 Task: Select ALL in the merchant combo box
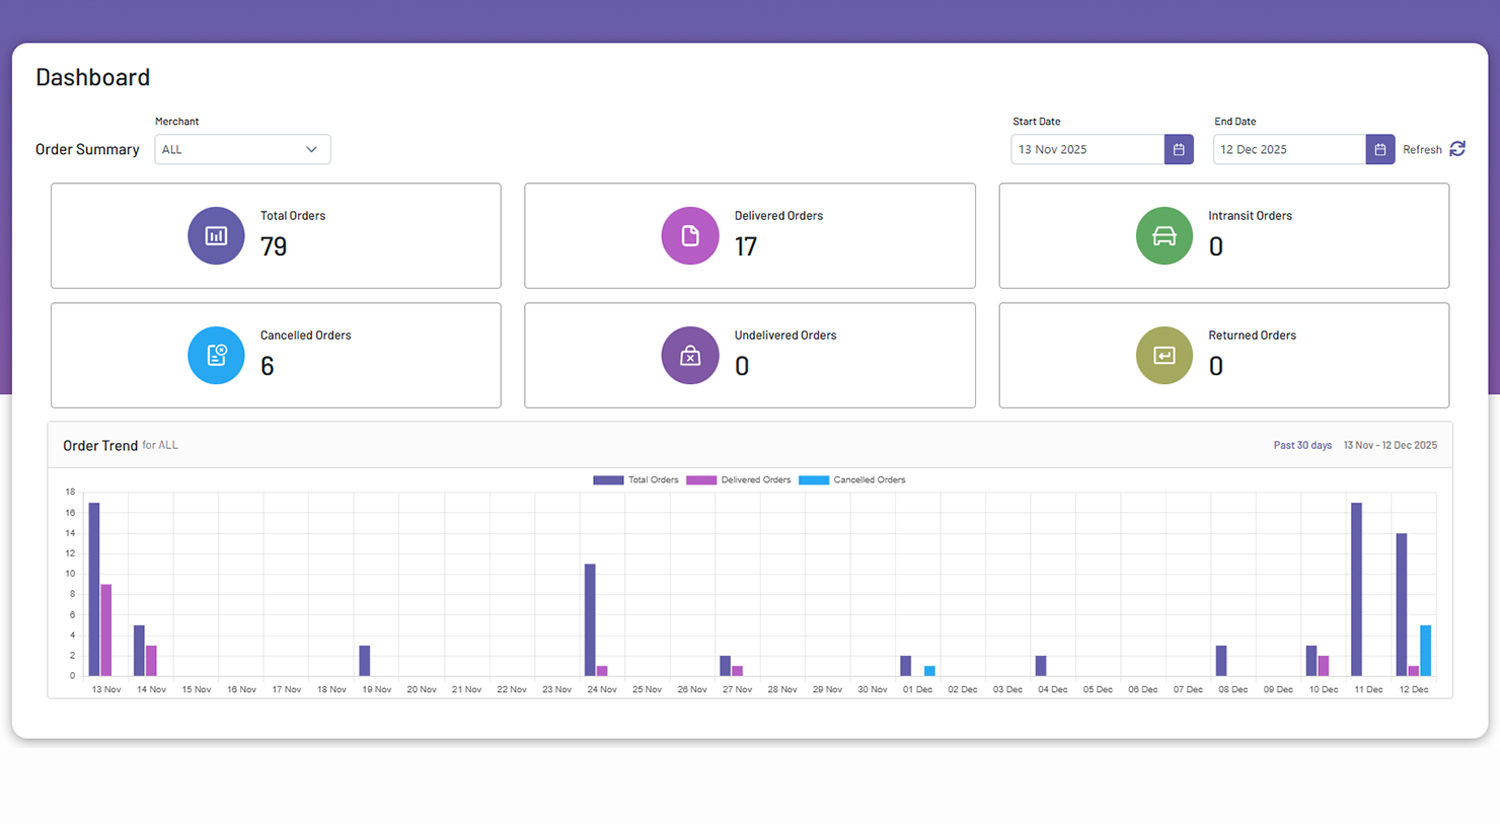point(242,148)
